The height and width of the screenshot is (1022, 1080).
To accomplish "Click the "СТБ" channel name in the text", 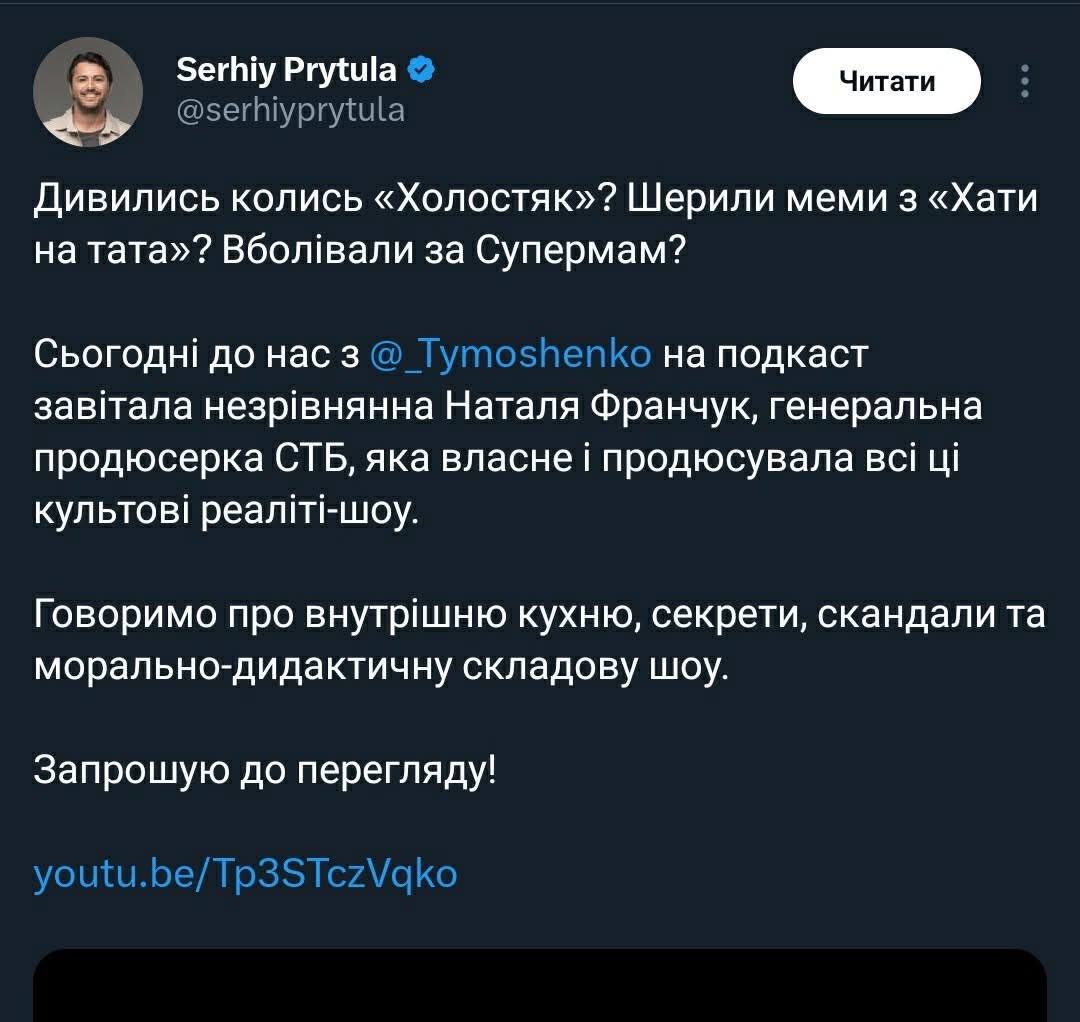I will pos(307,459).
